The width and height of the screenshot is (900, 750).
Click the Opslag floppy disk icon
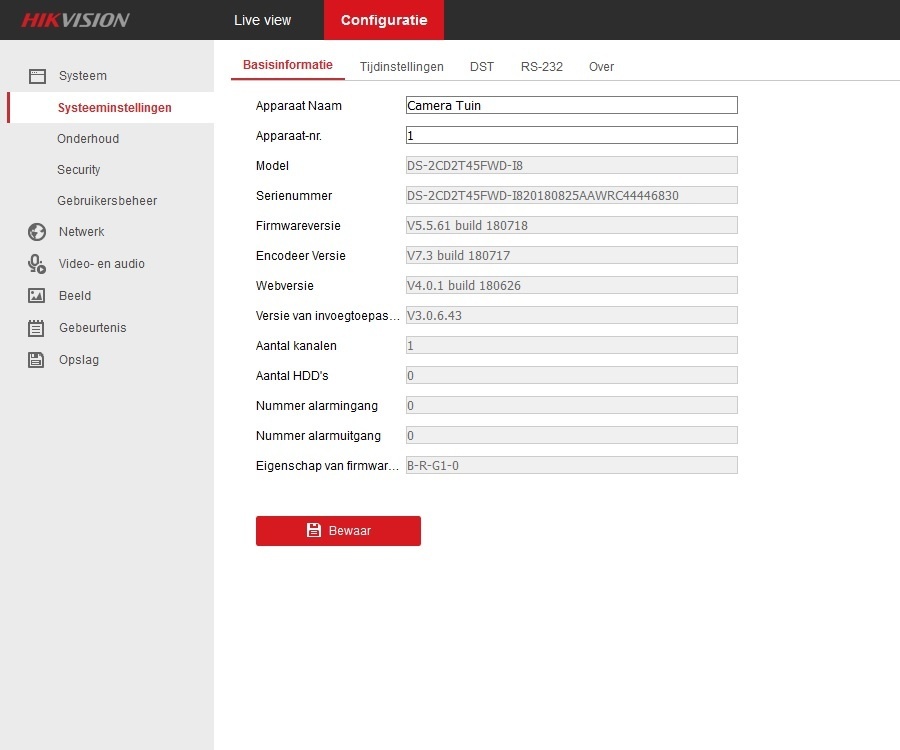[36, 360]
